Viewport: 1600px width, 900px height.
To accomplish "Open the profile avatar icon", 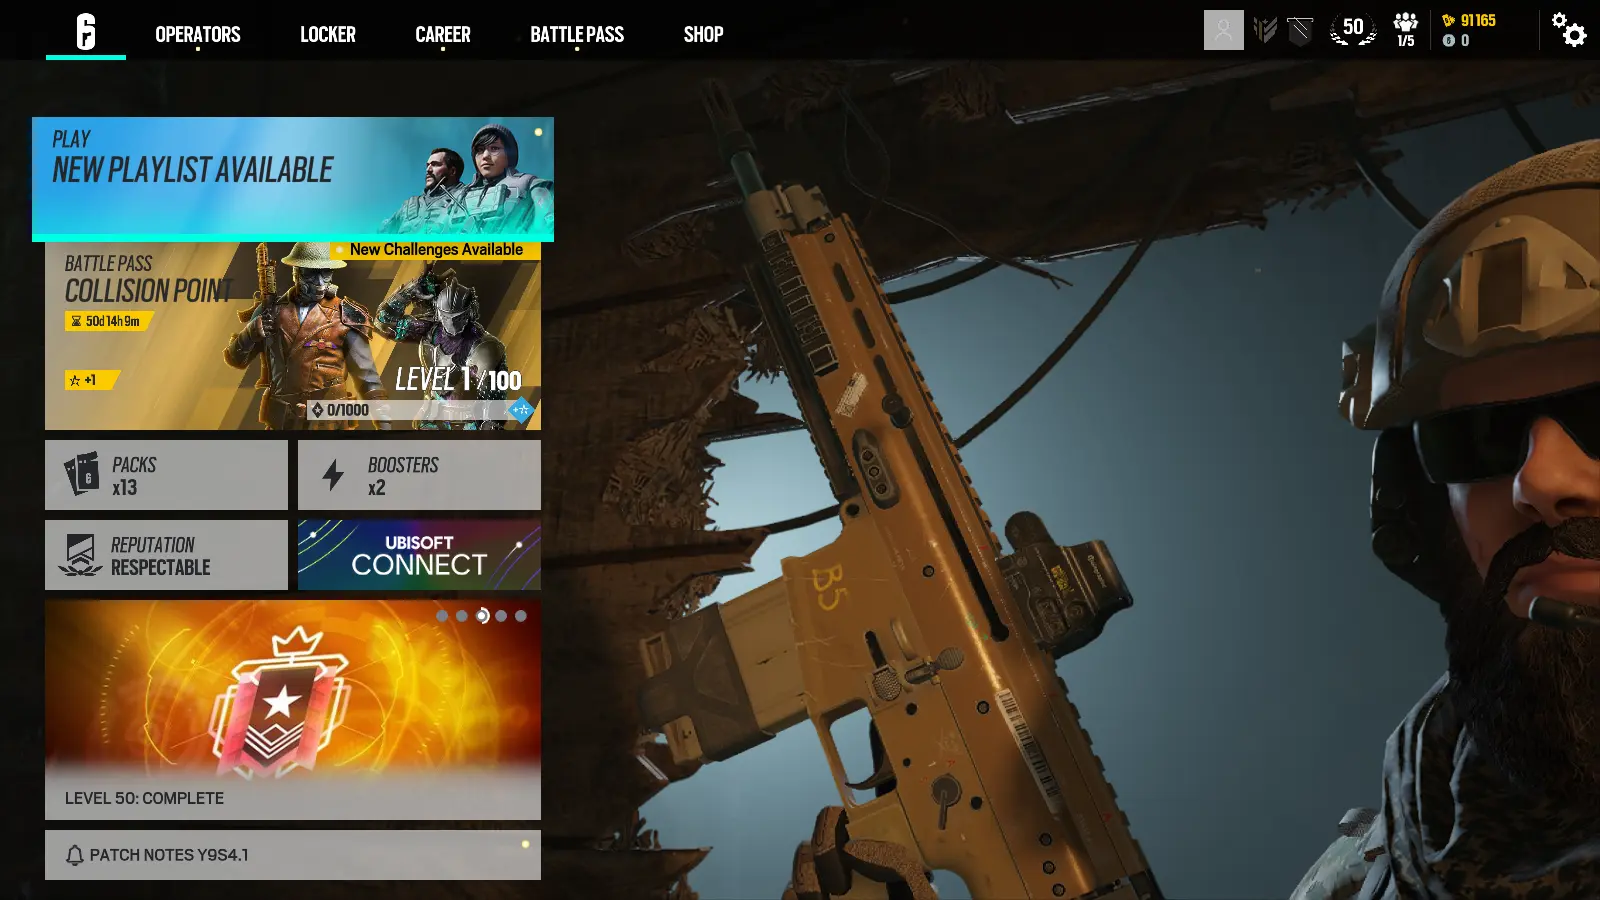I will (x=1222, y=30).
